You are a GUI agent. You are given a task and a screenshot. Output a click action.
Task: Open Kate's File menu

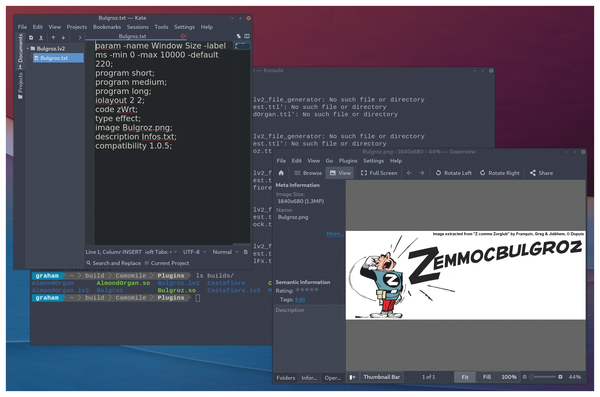pyautogui.click(x=22, y=27)
